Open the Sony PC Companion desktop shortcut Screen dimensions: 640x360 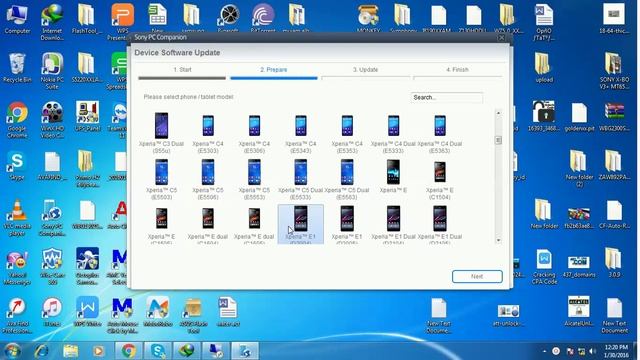52,218
